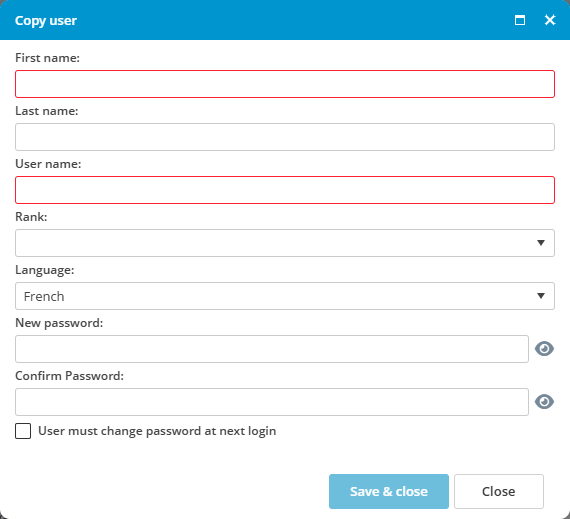Enable User must change password at next login
The image size is (570, 519).
[x=23, y=431]
